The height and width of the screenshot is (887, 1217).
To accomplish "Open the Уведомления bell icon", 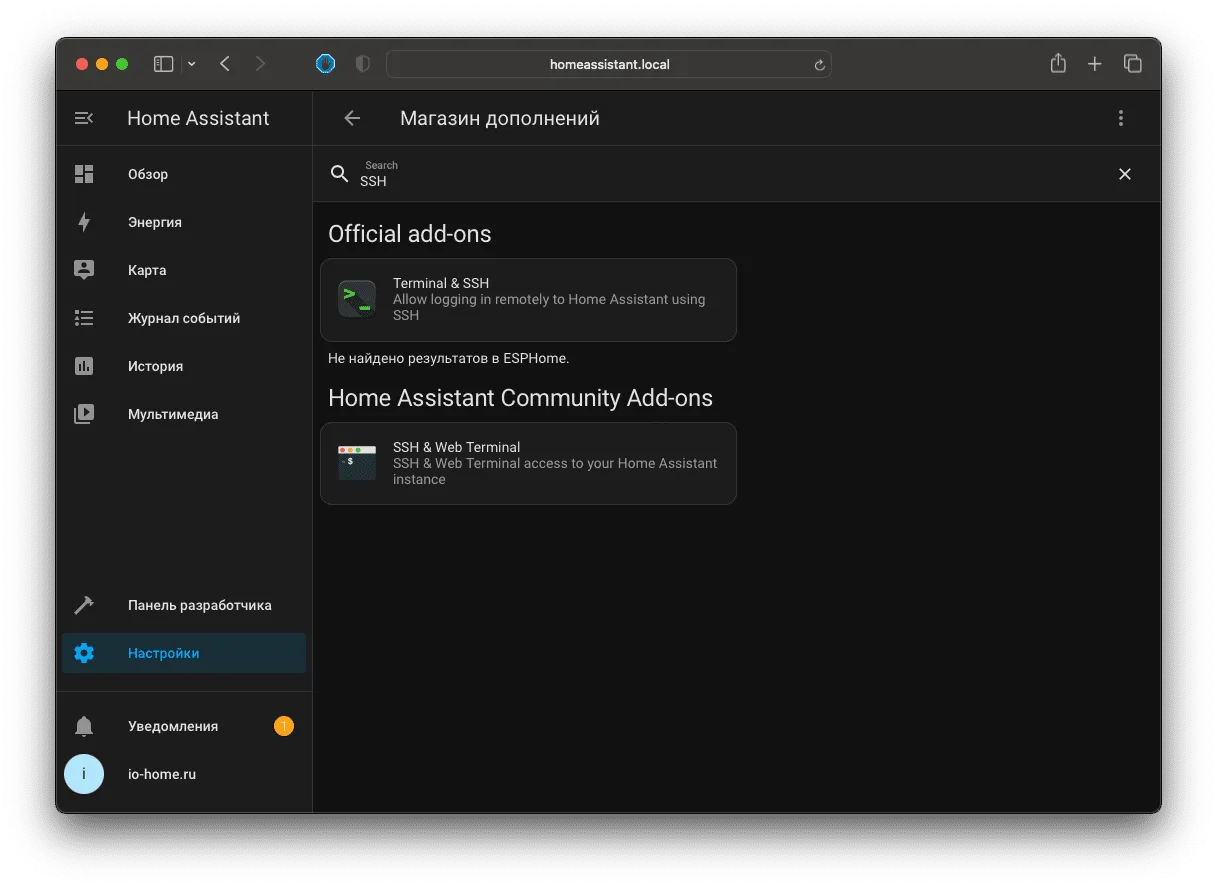I will pos(84,726).
